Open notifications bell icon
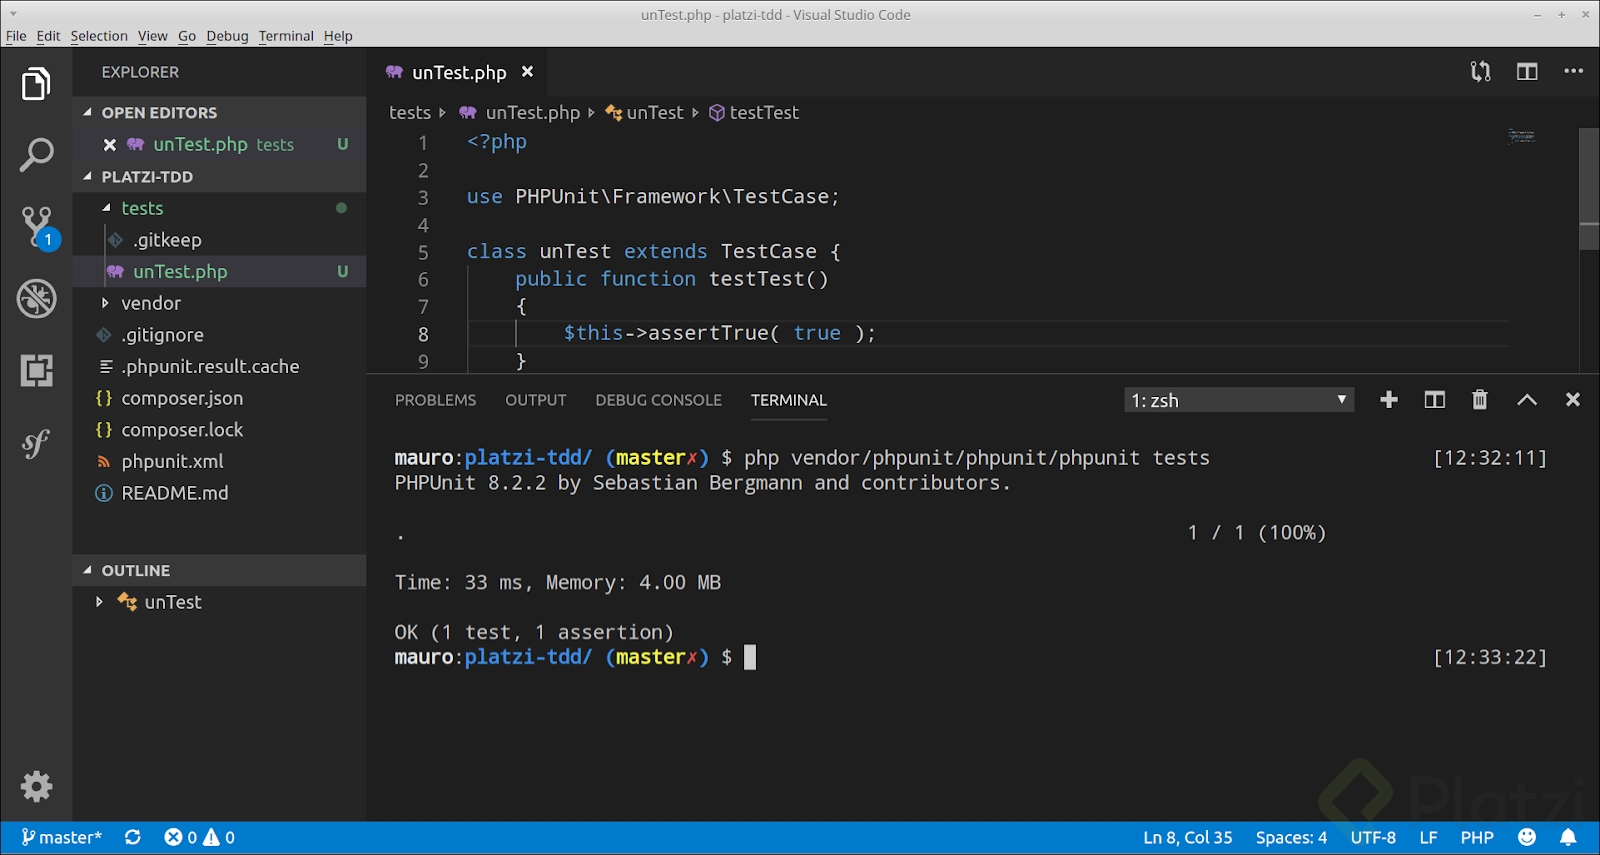Image resolution: width=1600 pixels, height=855 pixels. (x=1568, y=838)
